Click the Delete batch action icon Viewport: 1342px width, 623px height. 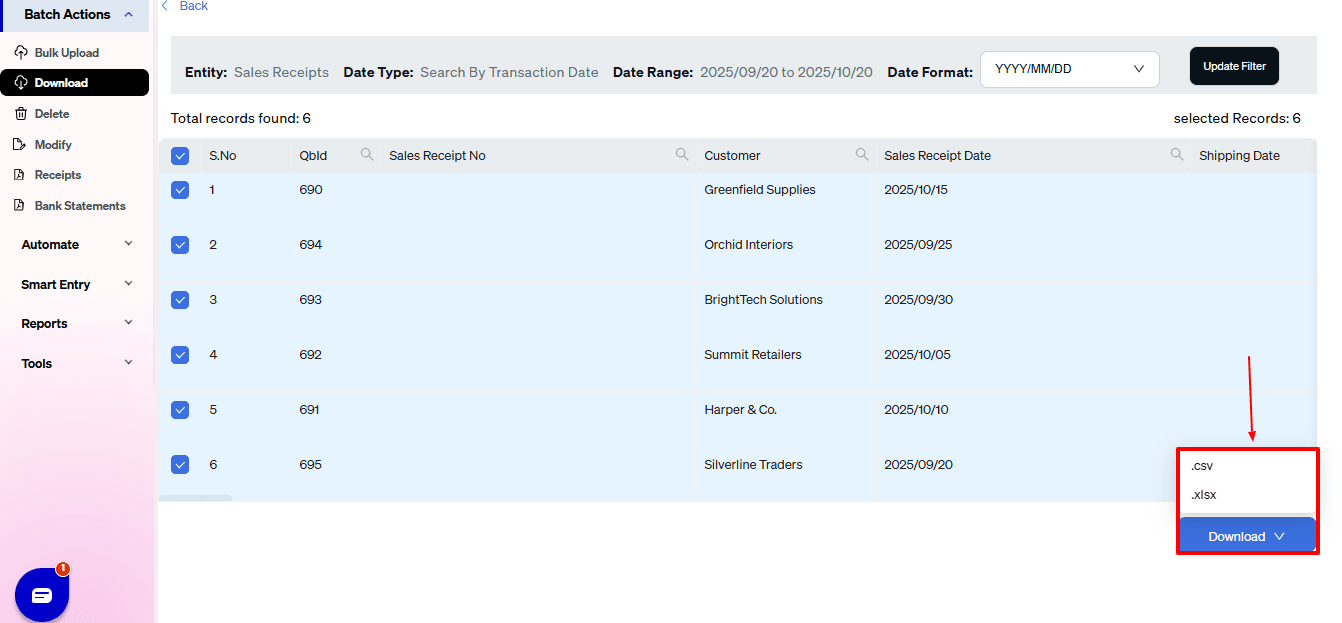pos(21,113)
